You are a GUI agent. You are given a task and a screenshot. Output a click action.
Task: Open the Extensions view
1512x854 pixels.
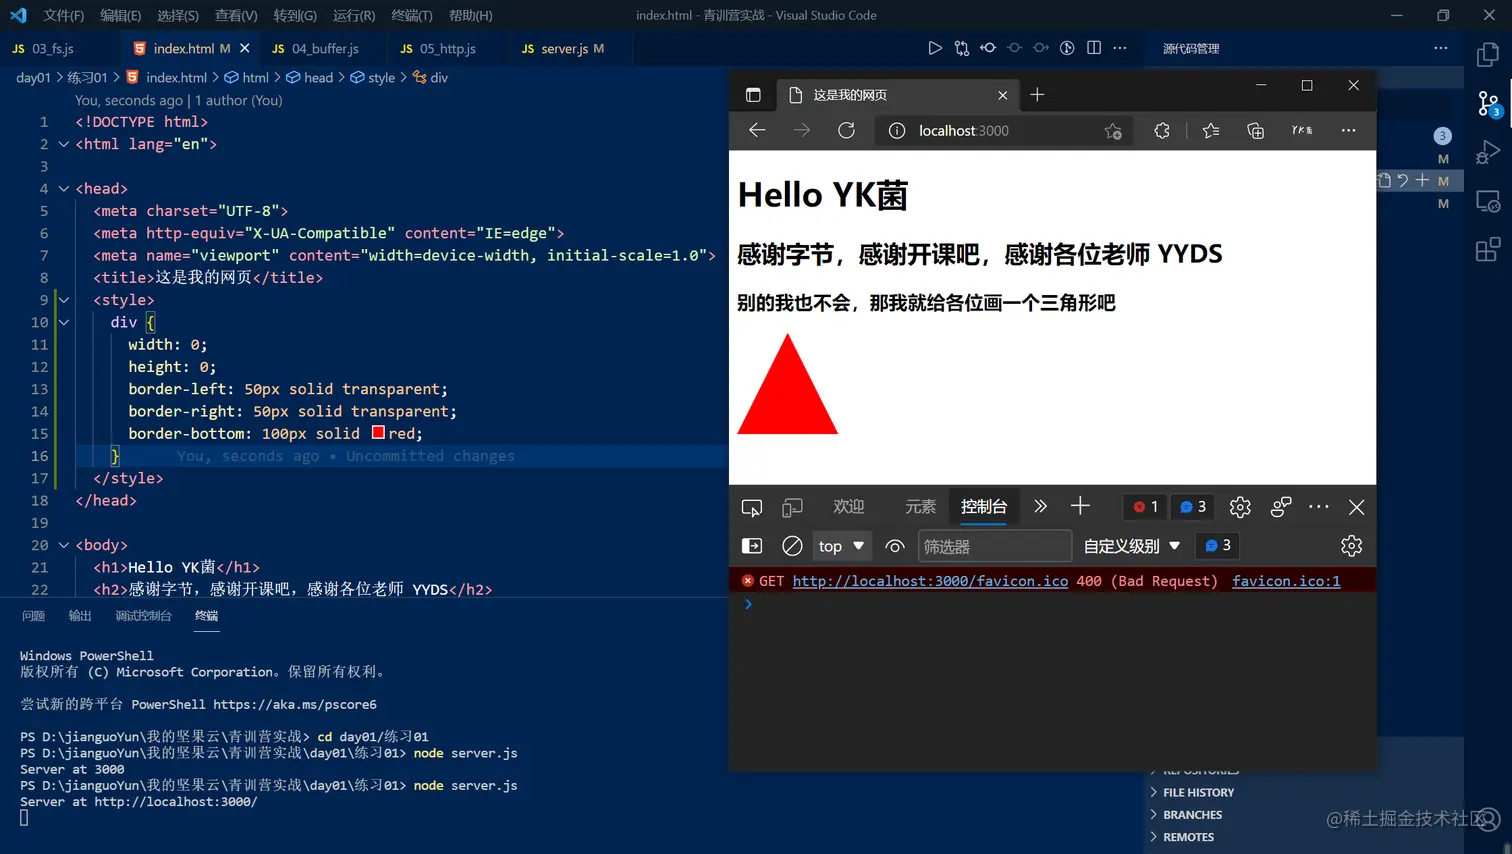pos(1489,249)
